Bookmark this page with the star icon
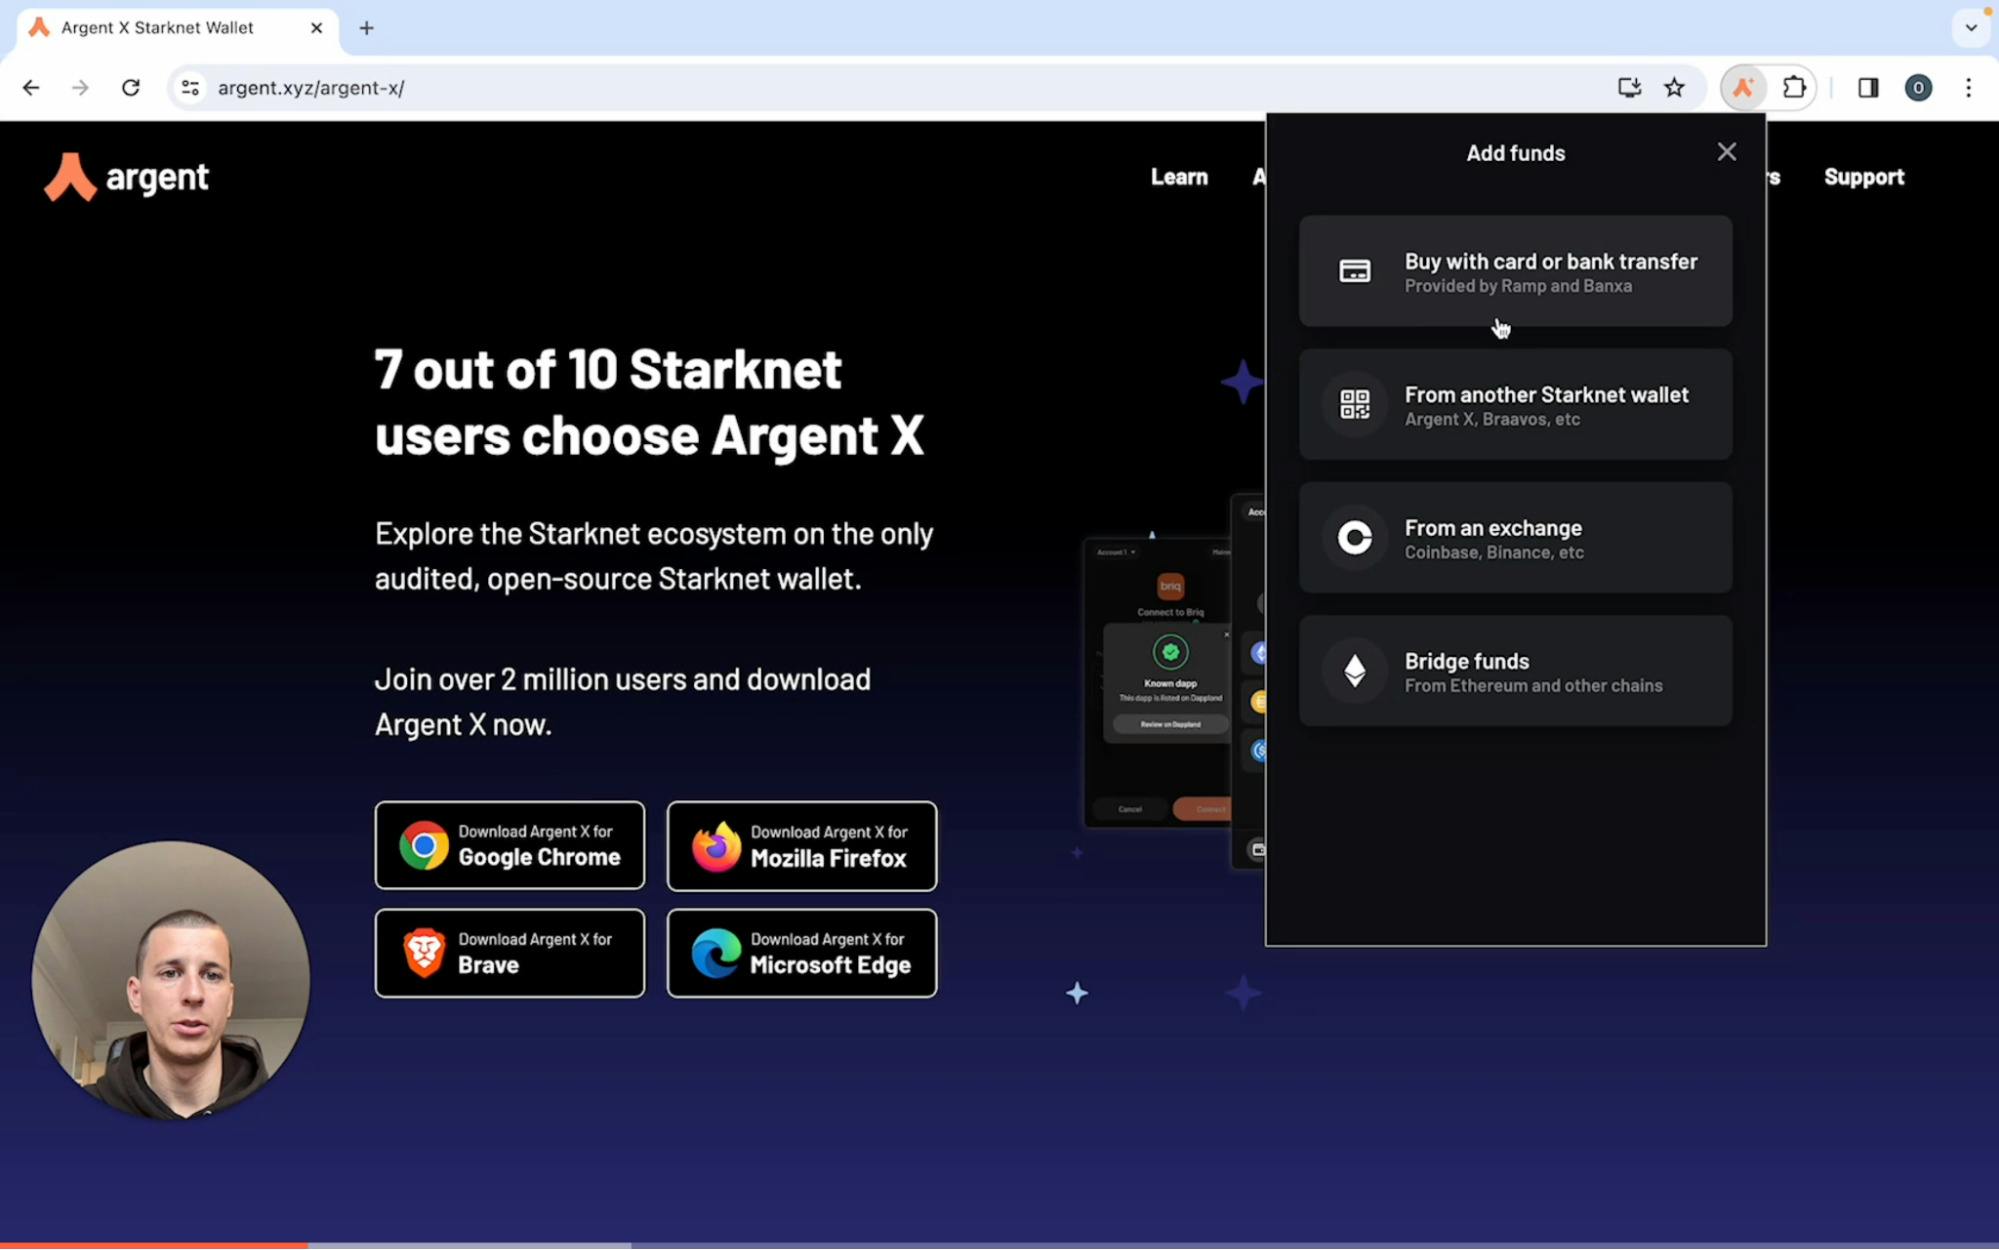The image size is (1999, 1250). (1675, 88)
